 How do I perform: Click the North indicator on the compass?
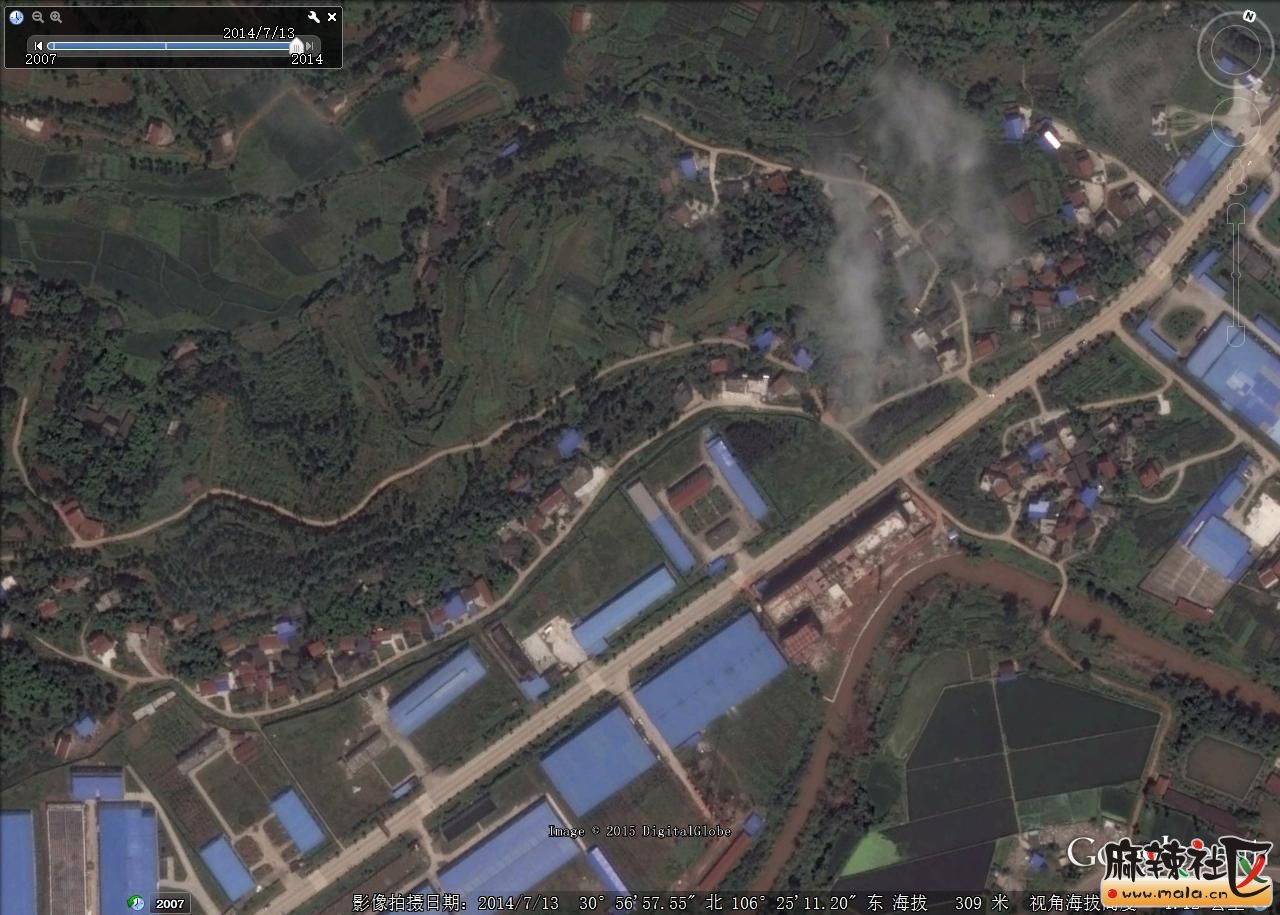(1249, 16)
